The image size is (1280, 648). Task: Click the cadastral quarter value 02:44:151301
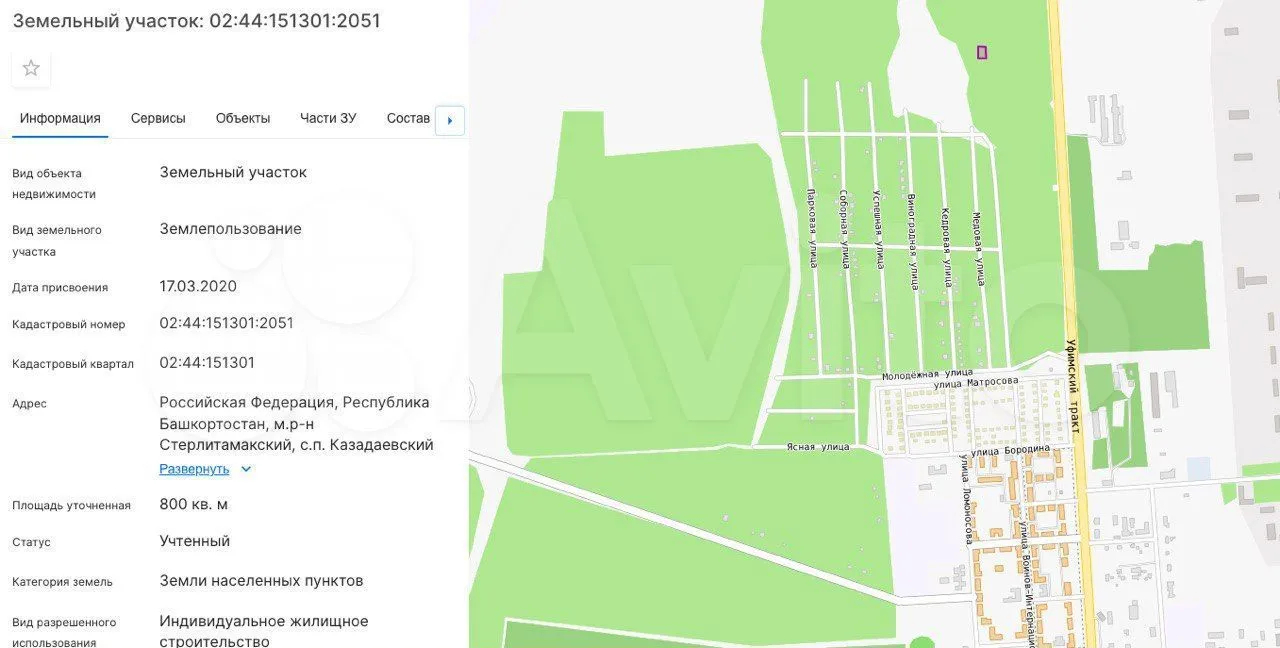click(207, 363)
